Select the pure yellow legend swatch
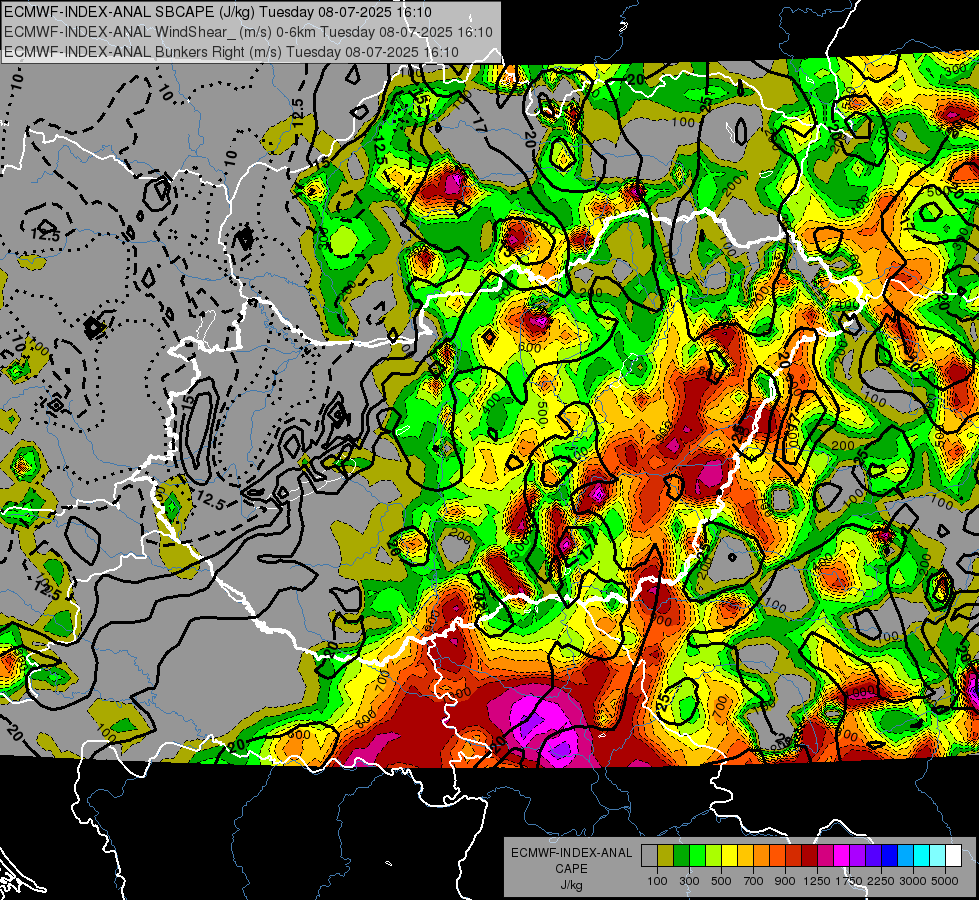 [x=729, y=856]
